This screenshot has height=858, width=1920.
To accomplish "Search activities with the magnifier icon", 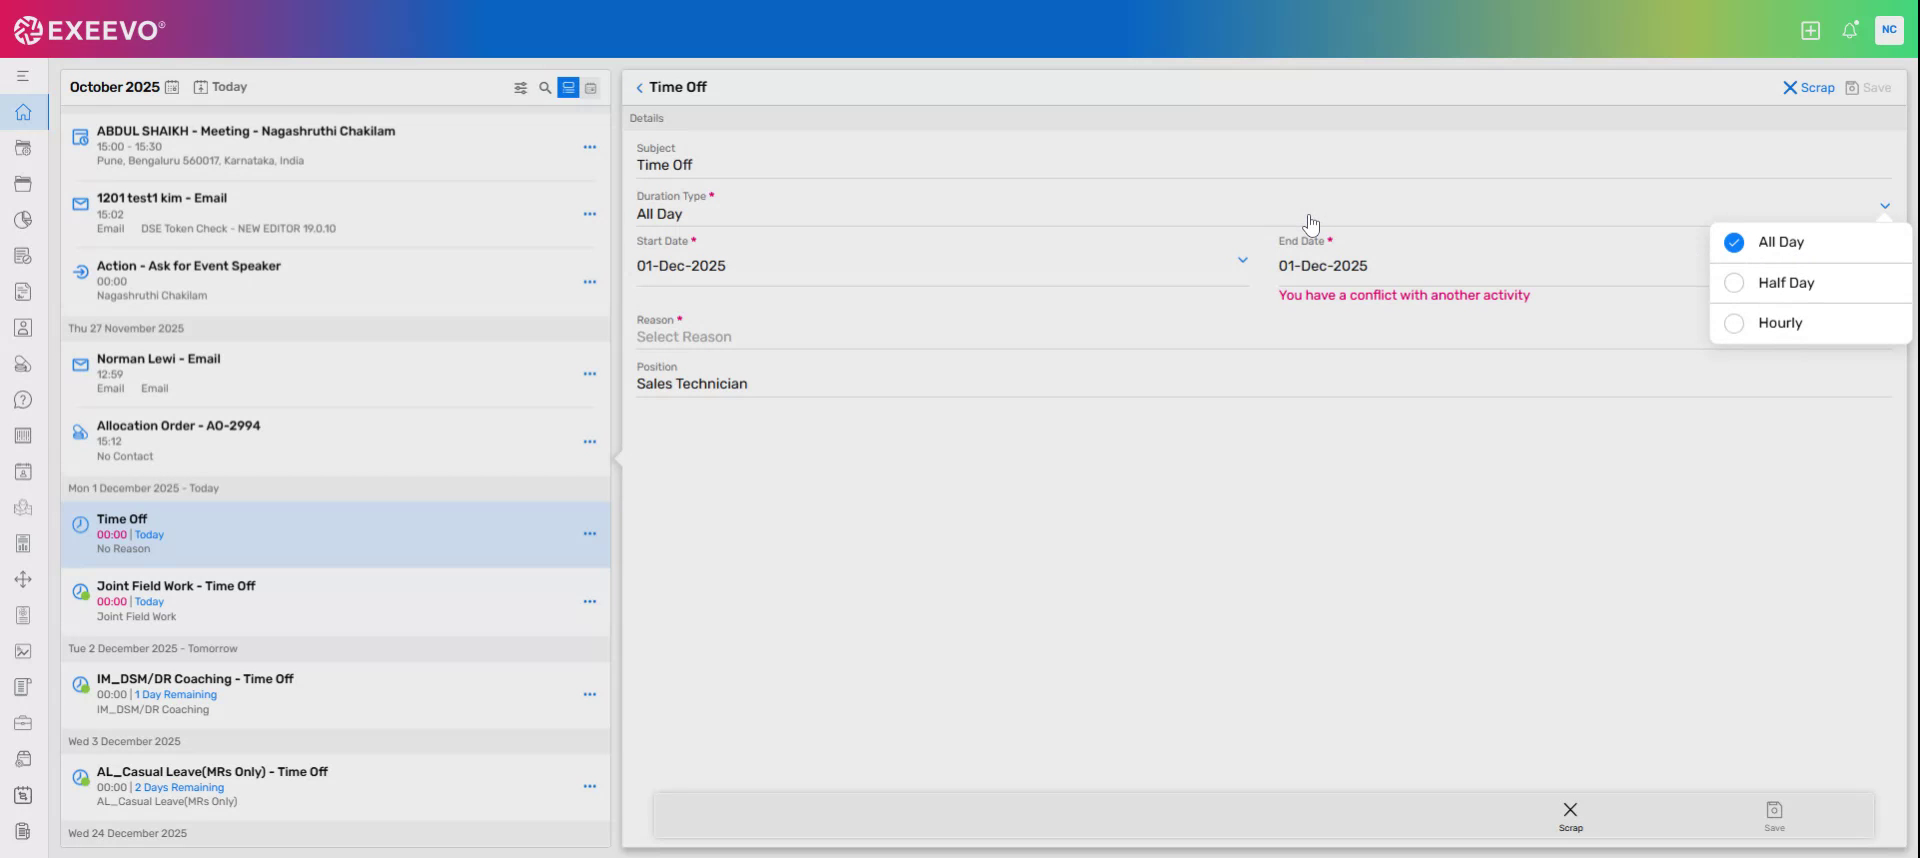I will coord(545,88).
